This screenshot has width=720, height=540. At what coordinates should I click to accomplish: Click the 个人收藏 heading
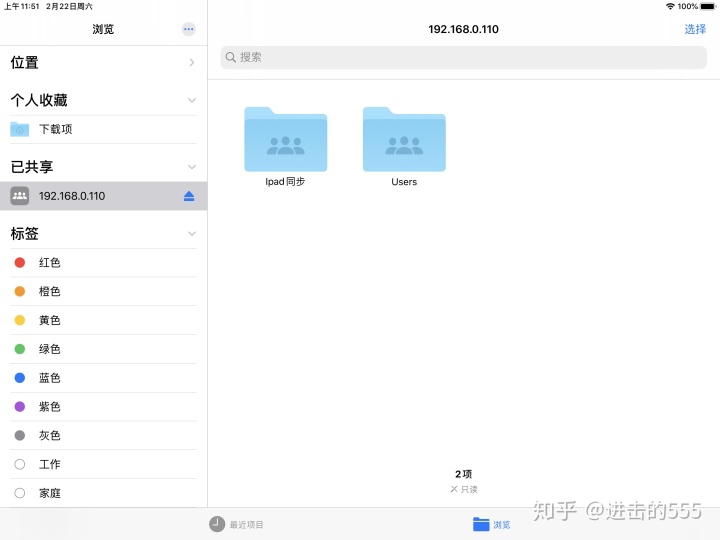(39, 100)
